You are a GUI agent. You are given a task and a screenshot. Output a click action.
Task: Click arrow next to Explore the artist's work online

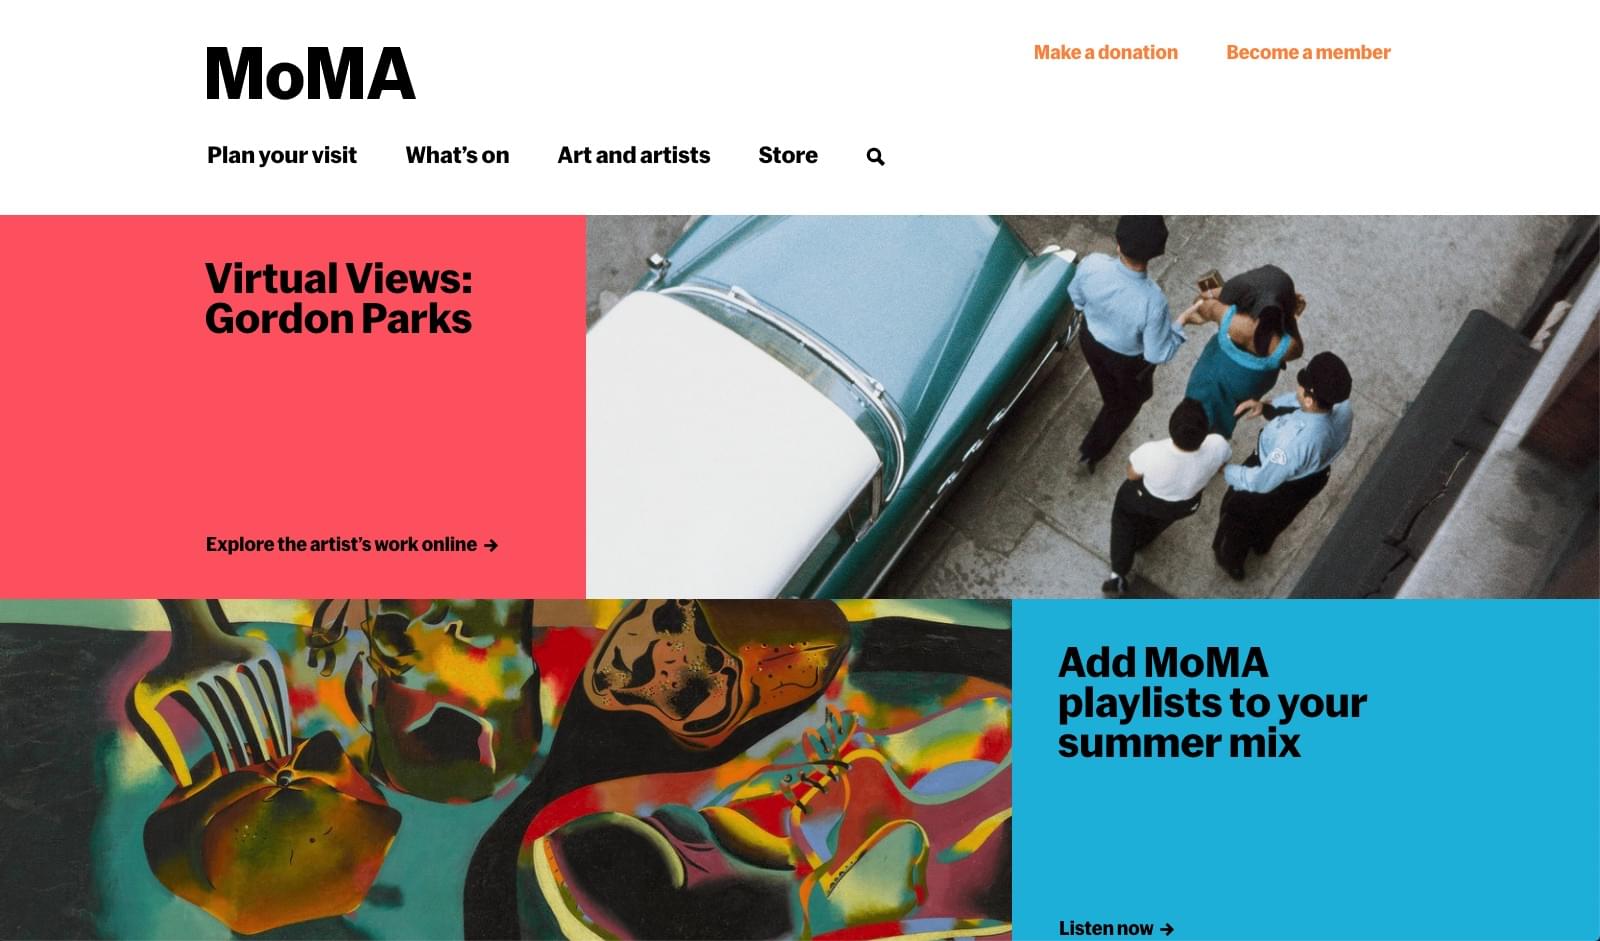coord(491,545)
